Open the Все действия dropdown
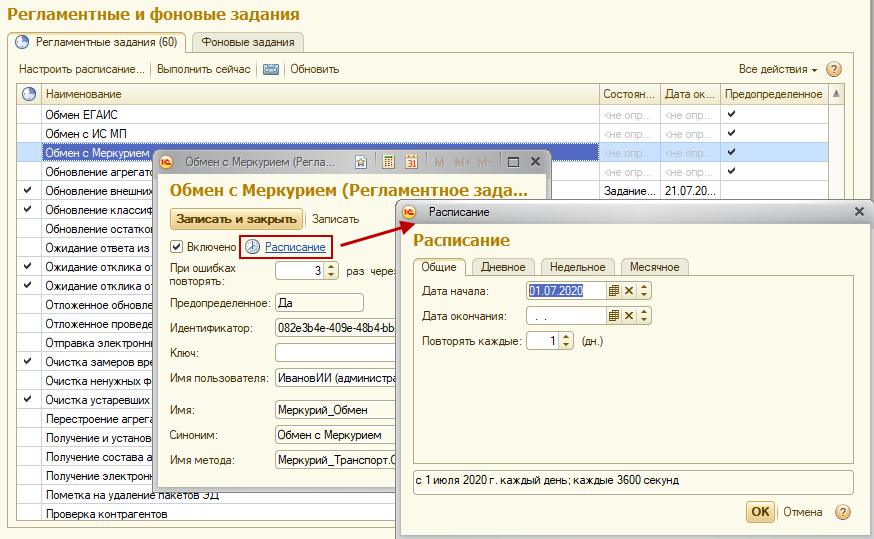This screenshot has width=874, height=539. (x=778, y=69)
